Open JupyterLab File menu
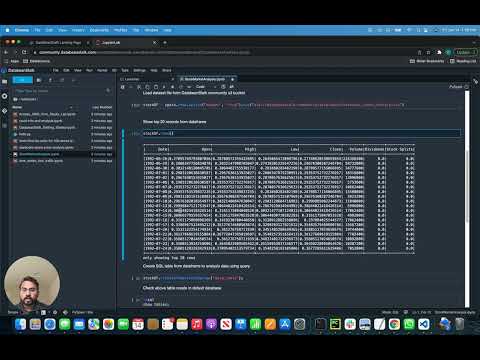This screenshot has height=360, width=480. pyautogui.click(x=56, y=70)
